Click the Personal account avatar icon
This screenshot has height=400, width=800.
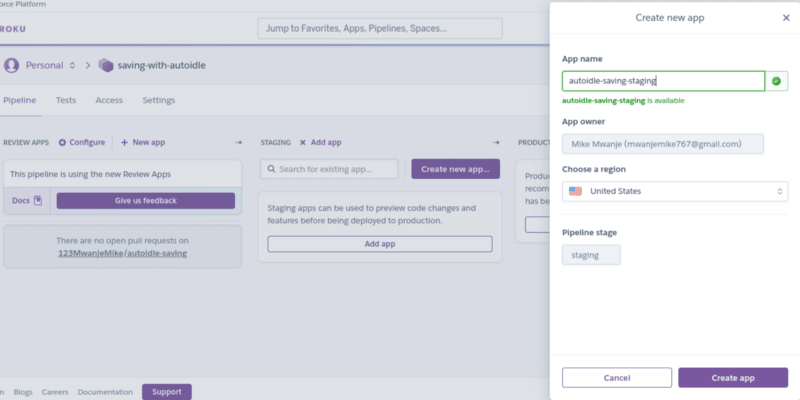11,66
